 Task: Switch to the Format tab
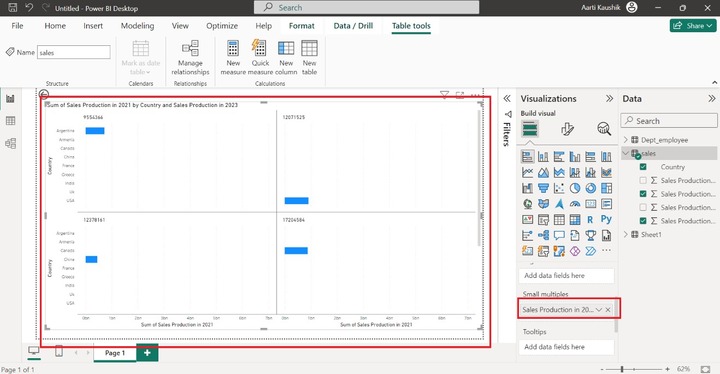[302, 26]
